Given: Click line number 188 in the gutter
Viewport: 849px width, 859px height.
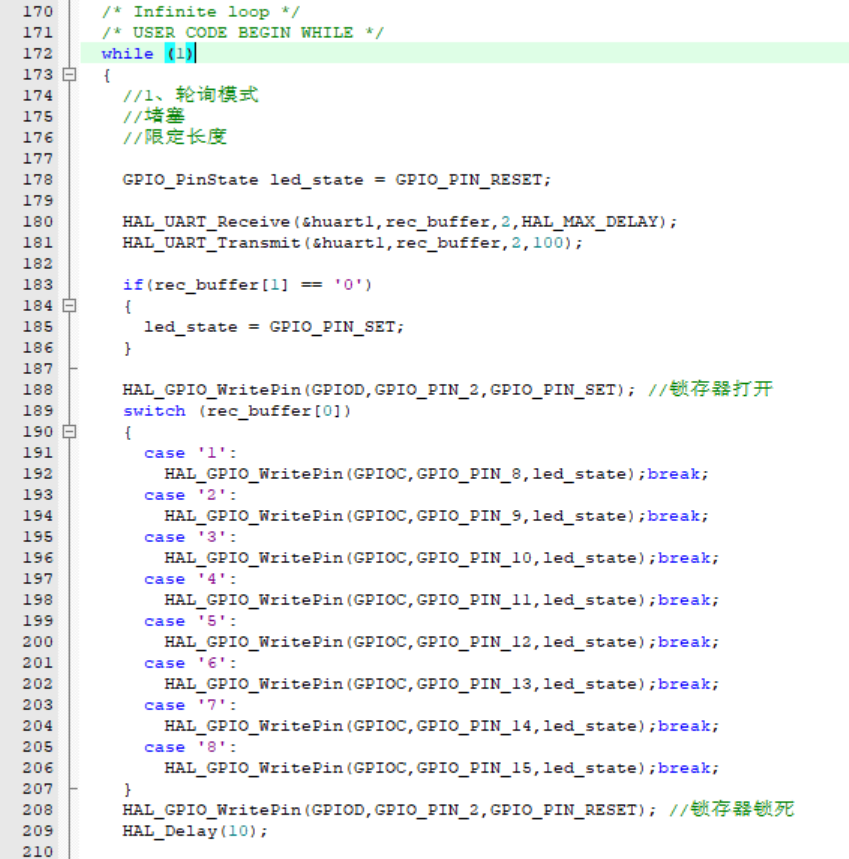Looking at the screenshot, I should pos(37,390).
